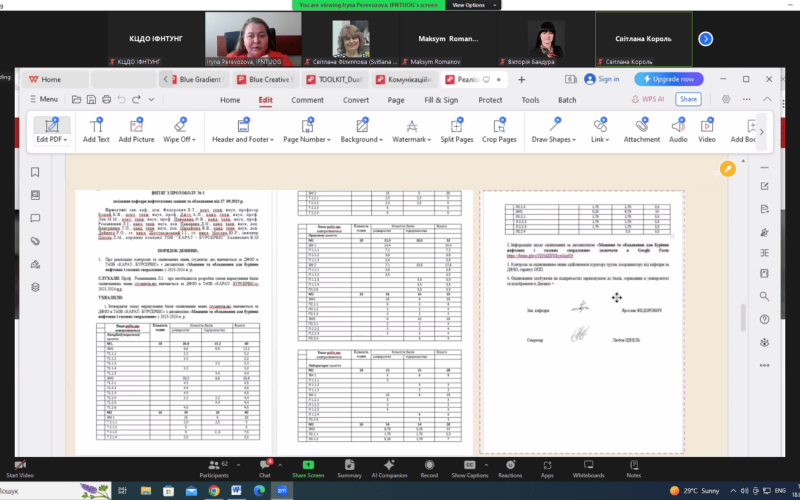Image resolution: width=800 pixels, height=500 pixels.
Task: Click the Split Pages tool
Action: click(457, 131)
